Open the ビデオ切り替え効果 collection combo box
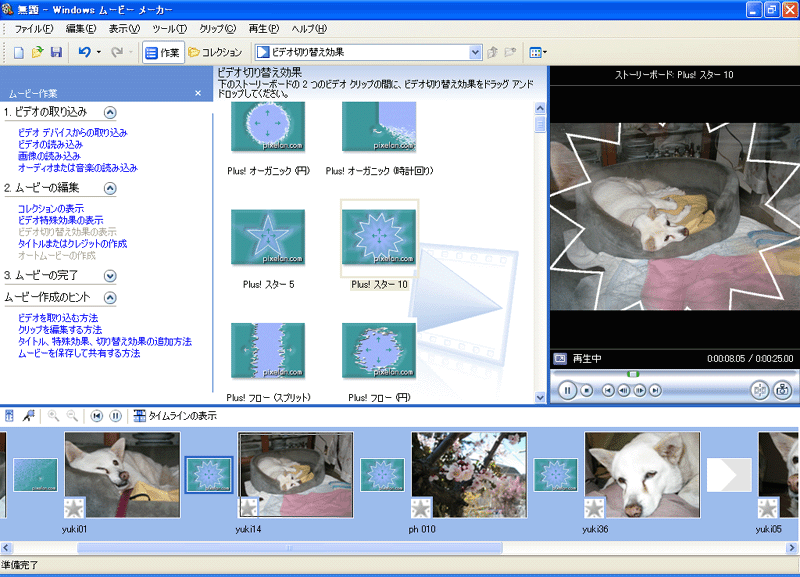The height and width of the screenshot is (577, 800). pyautogui.click(x=368, y=52)
